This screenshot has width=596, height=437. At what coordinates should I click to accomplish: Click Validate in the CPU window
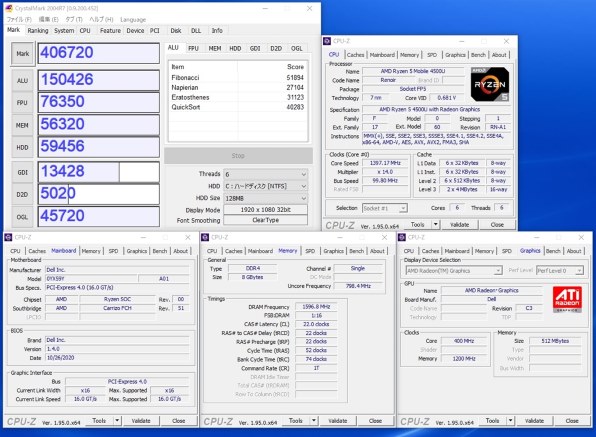pyautogui.click(x=460, y=225)
